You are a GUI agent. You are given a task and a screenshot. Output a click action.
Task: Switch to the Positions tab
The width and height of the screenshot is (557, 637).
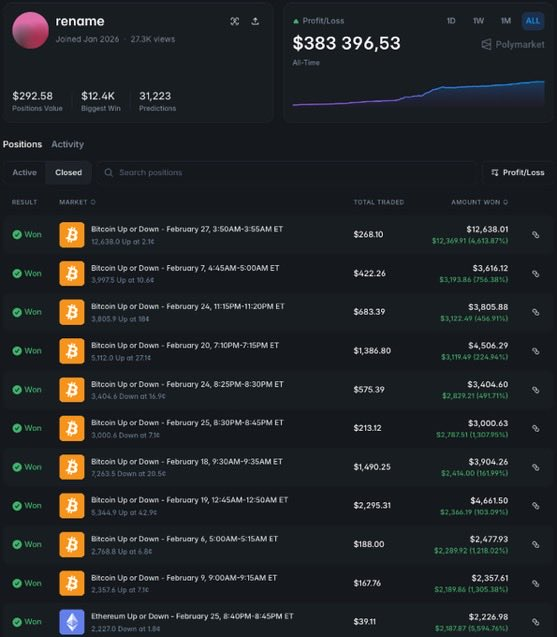(x=22, y=144)
